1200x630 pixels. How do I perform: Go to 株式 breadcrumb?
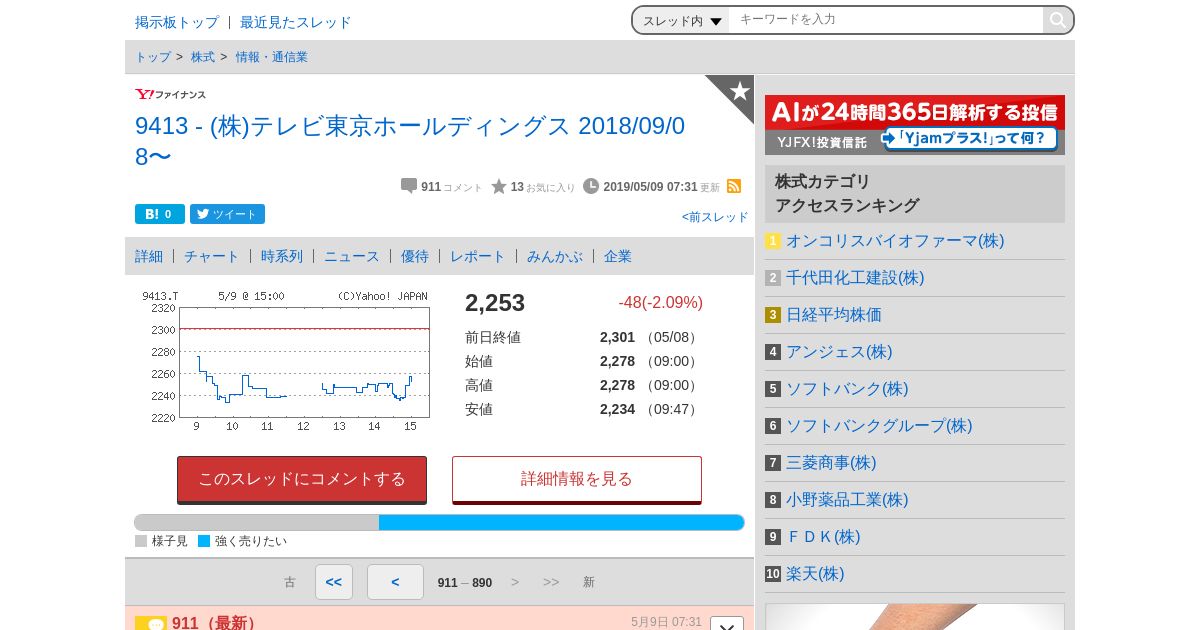coord(203,57)
